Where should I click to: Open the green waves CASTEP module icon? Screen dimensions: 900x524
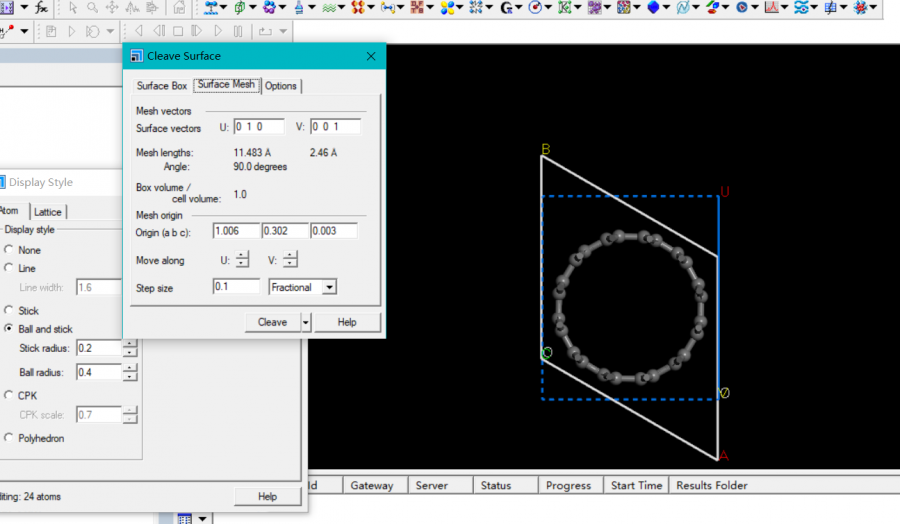pos(328,7)
